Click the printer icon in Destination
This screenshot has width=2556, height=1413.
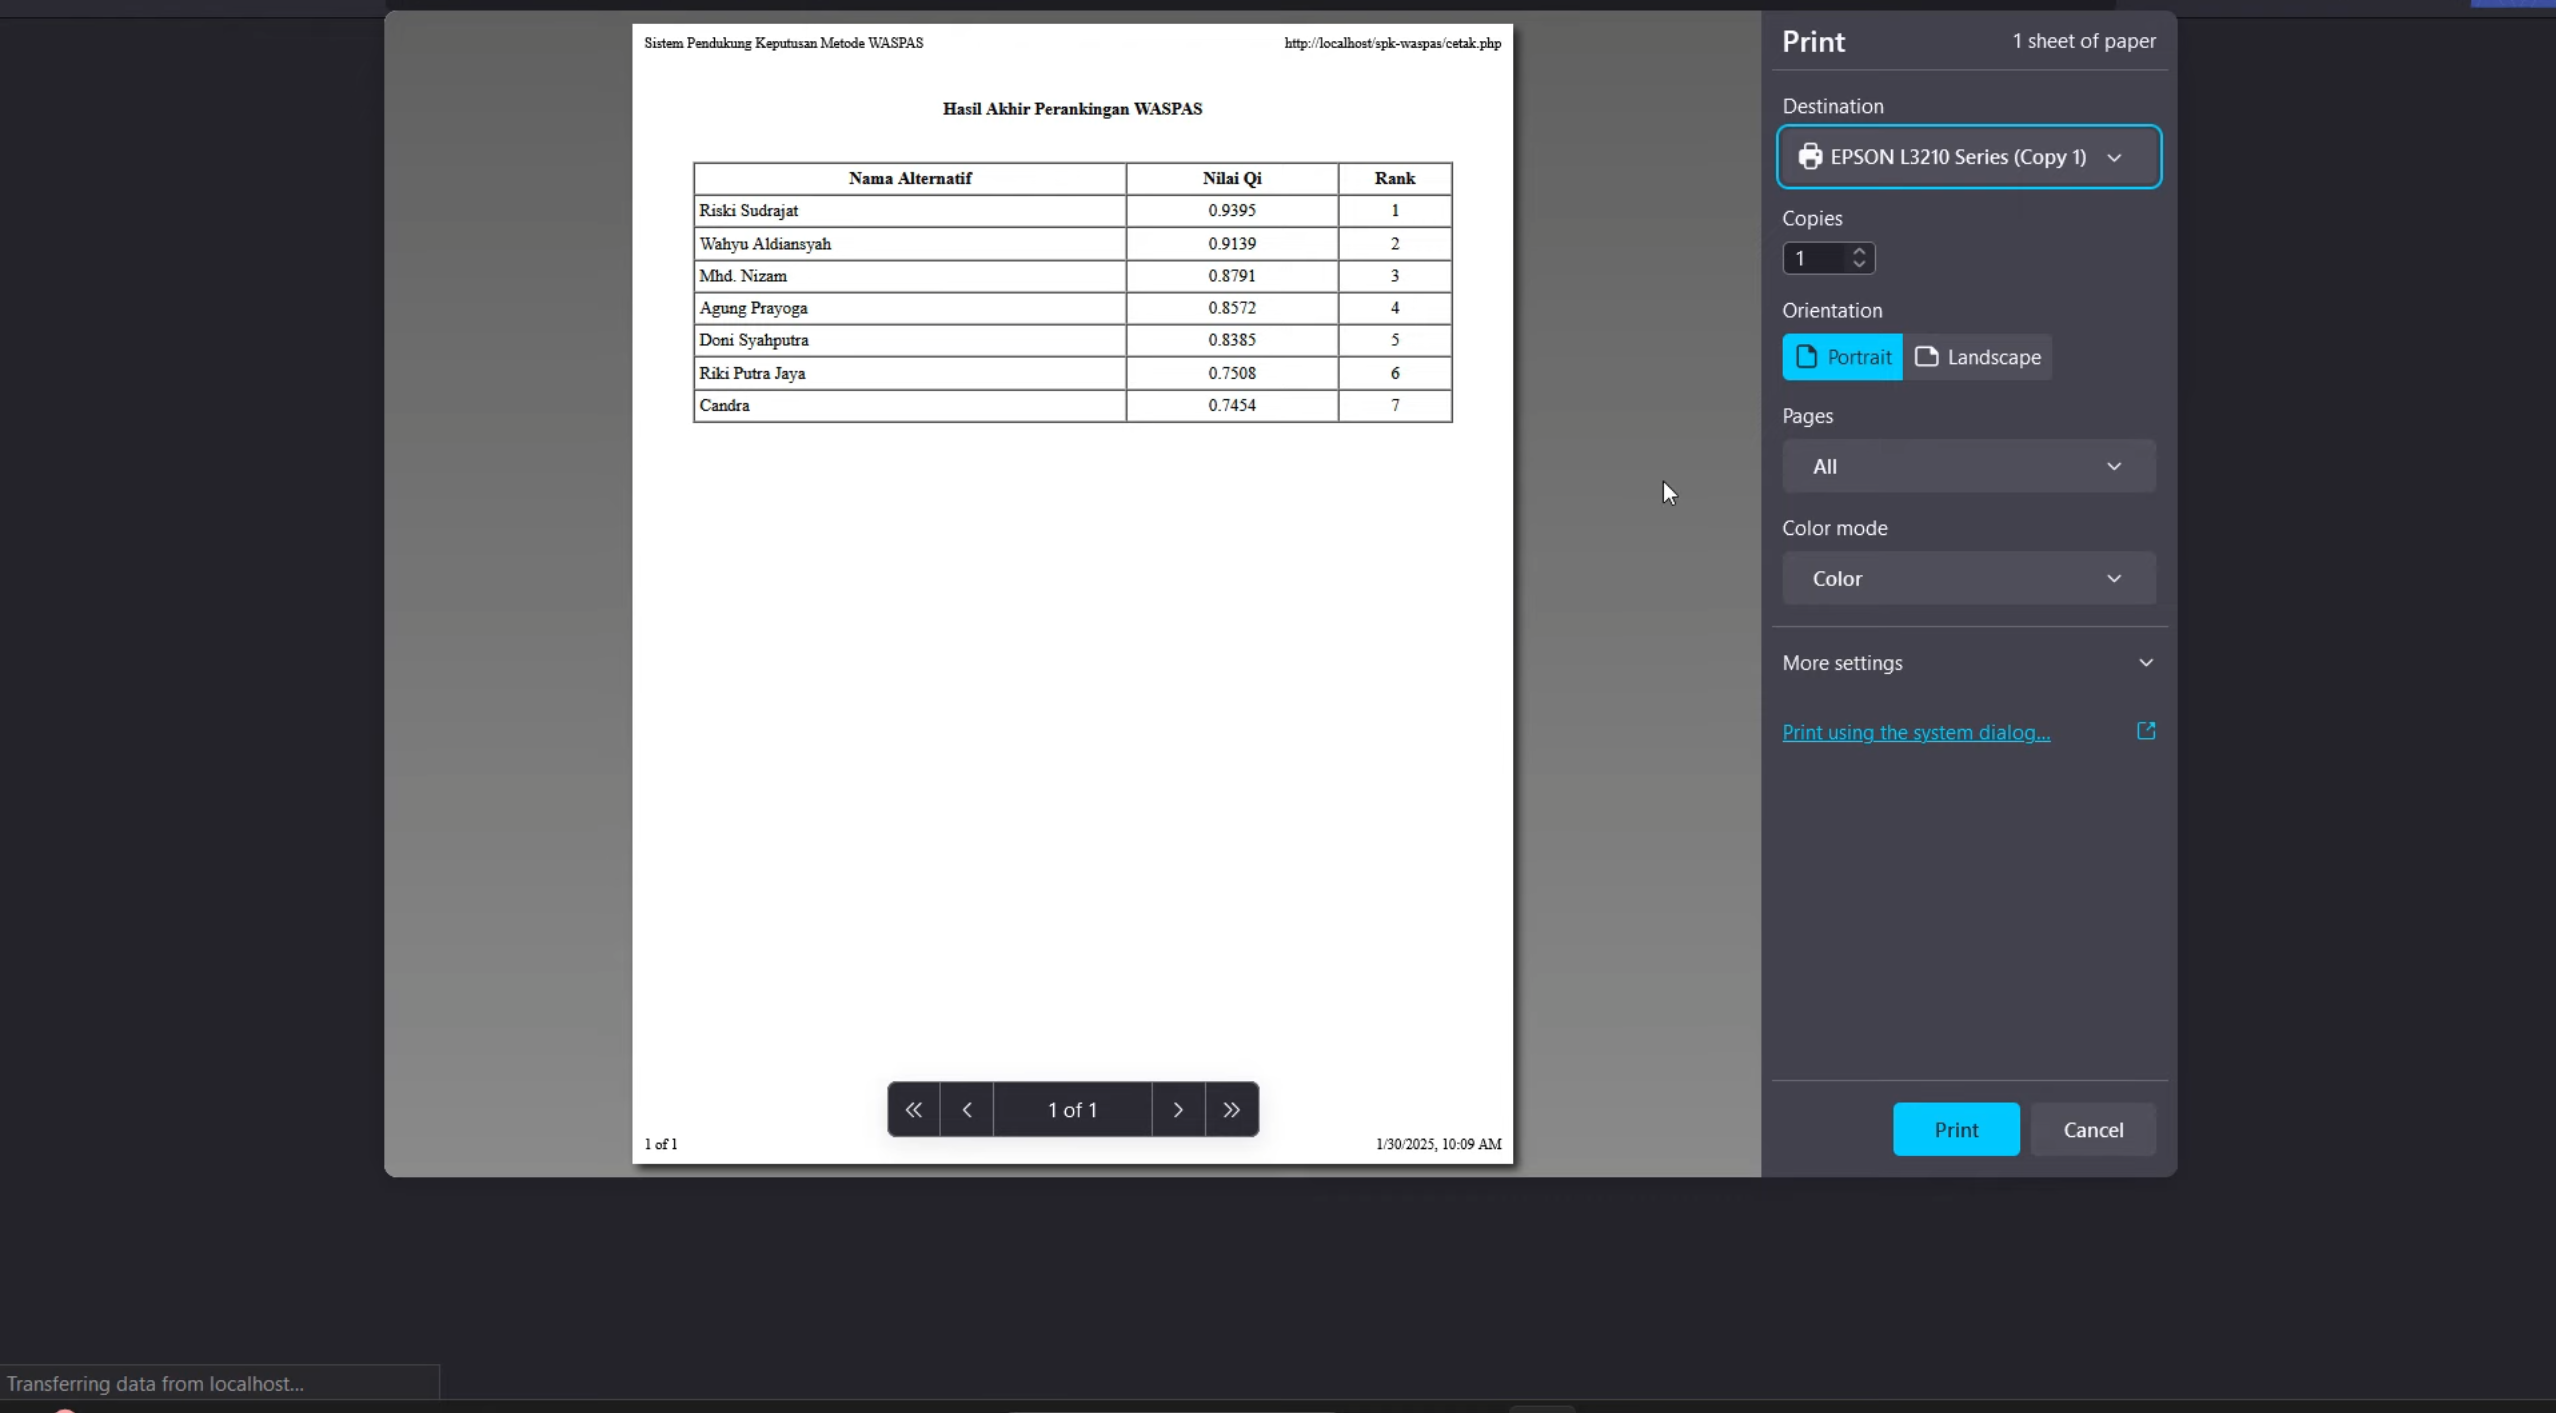point(1810,157)
